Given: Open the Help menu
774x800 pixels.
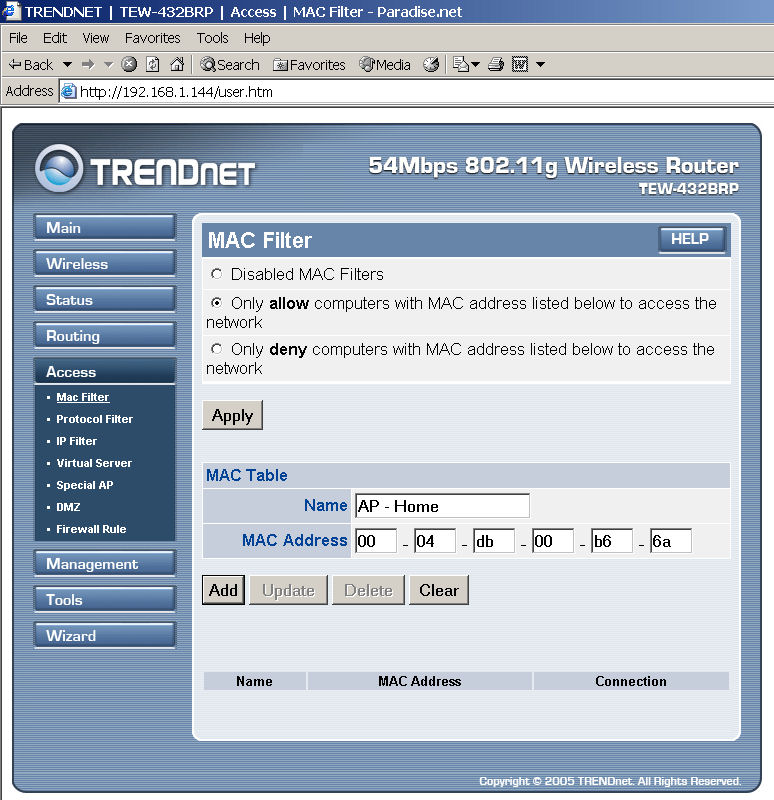Looking at the screenshot, I should (257, 38).
